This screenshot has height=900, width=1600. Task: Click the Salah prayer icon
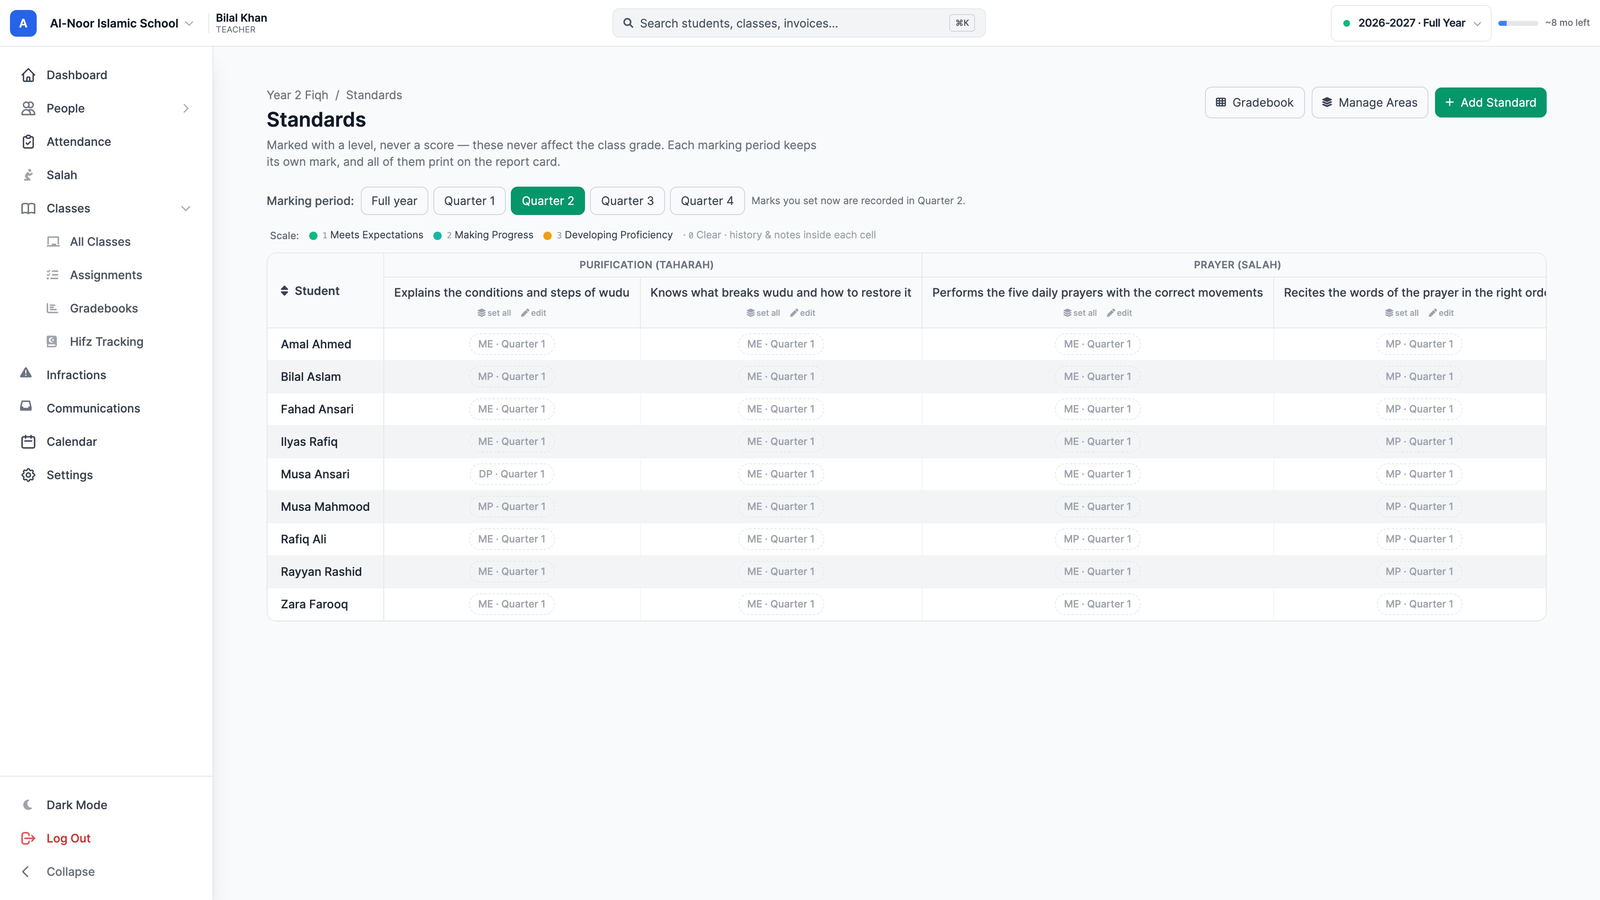click(x=28, y=175)
